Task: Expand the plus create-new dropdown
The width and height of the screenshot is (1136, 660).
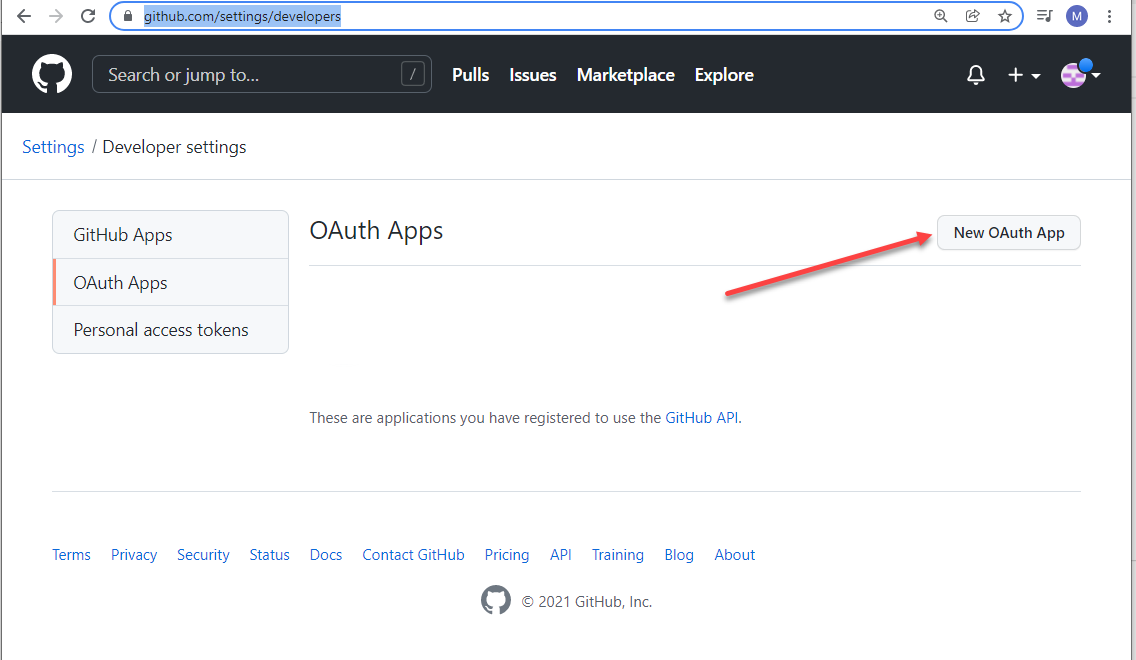Action: (1023, 75)
